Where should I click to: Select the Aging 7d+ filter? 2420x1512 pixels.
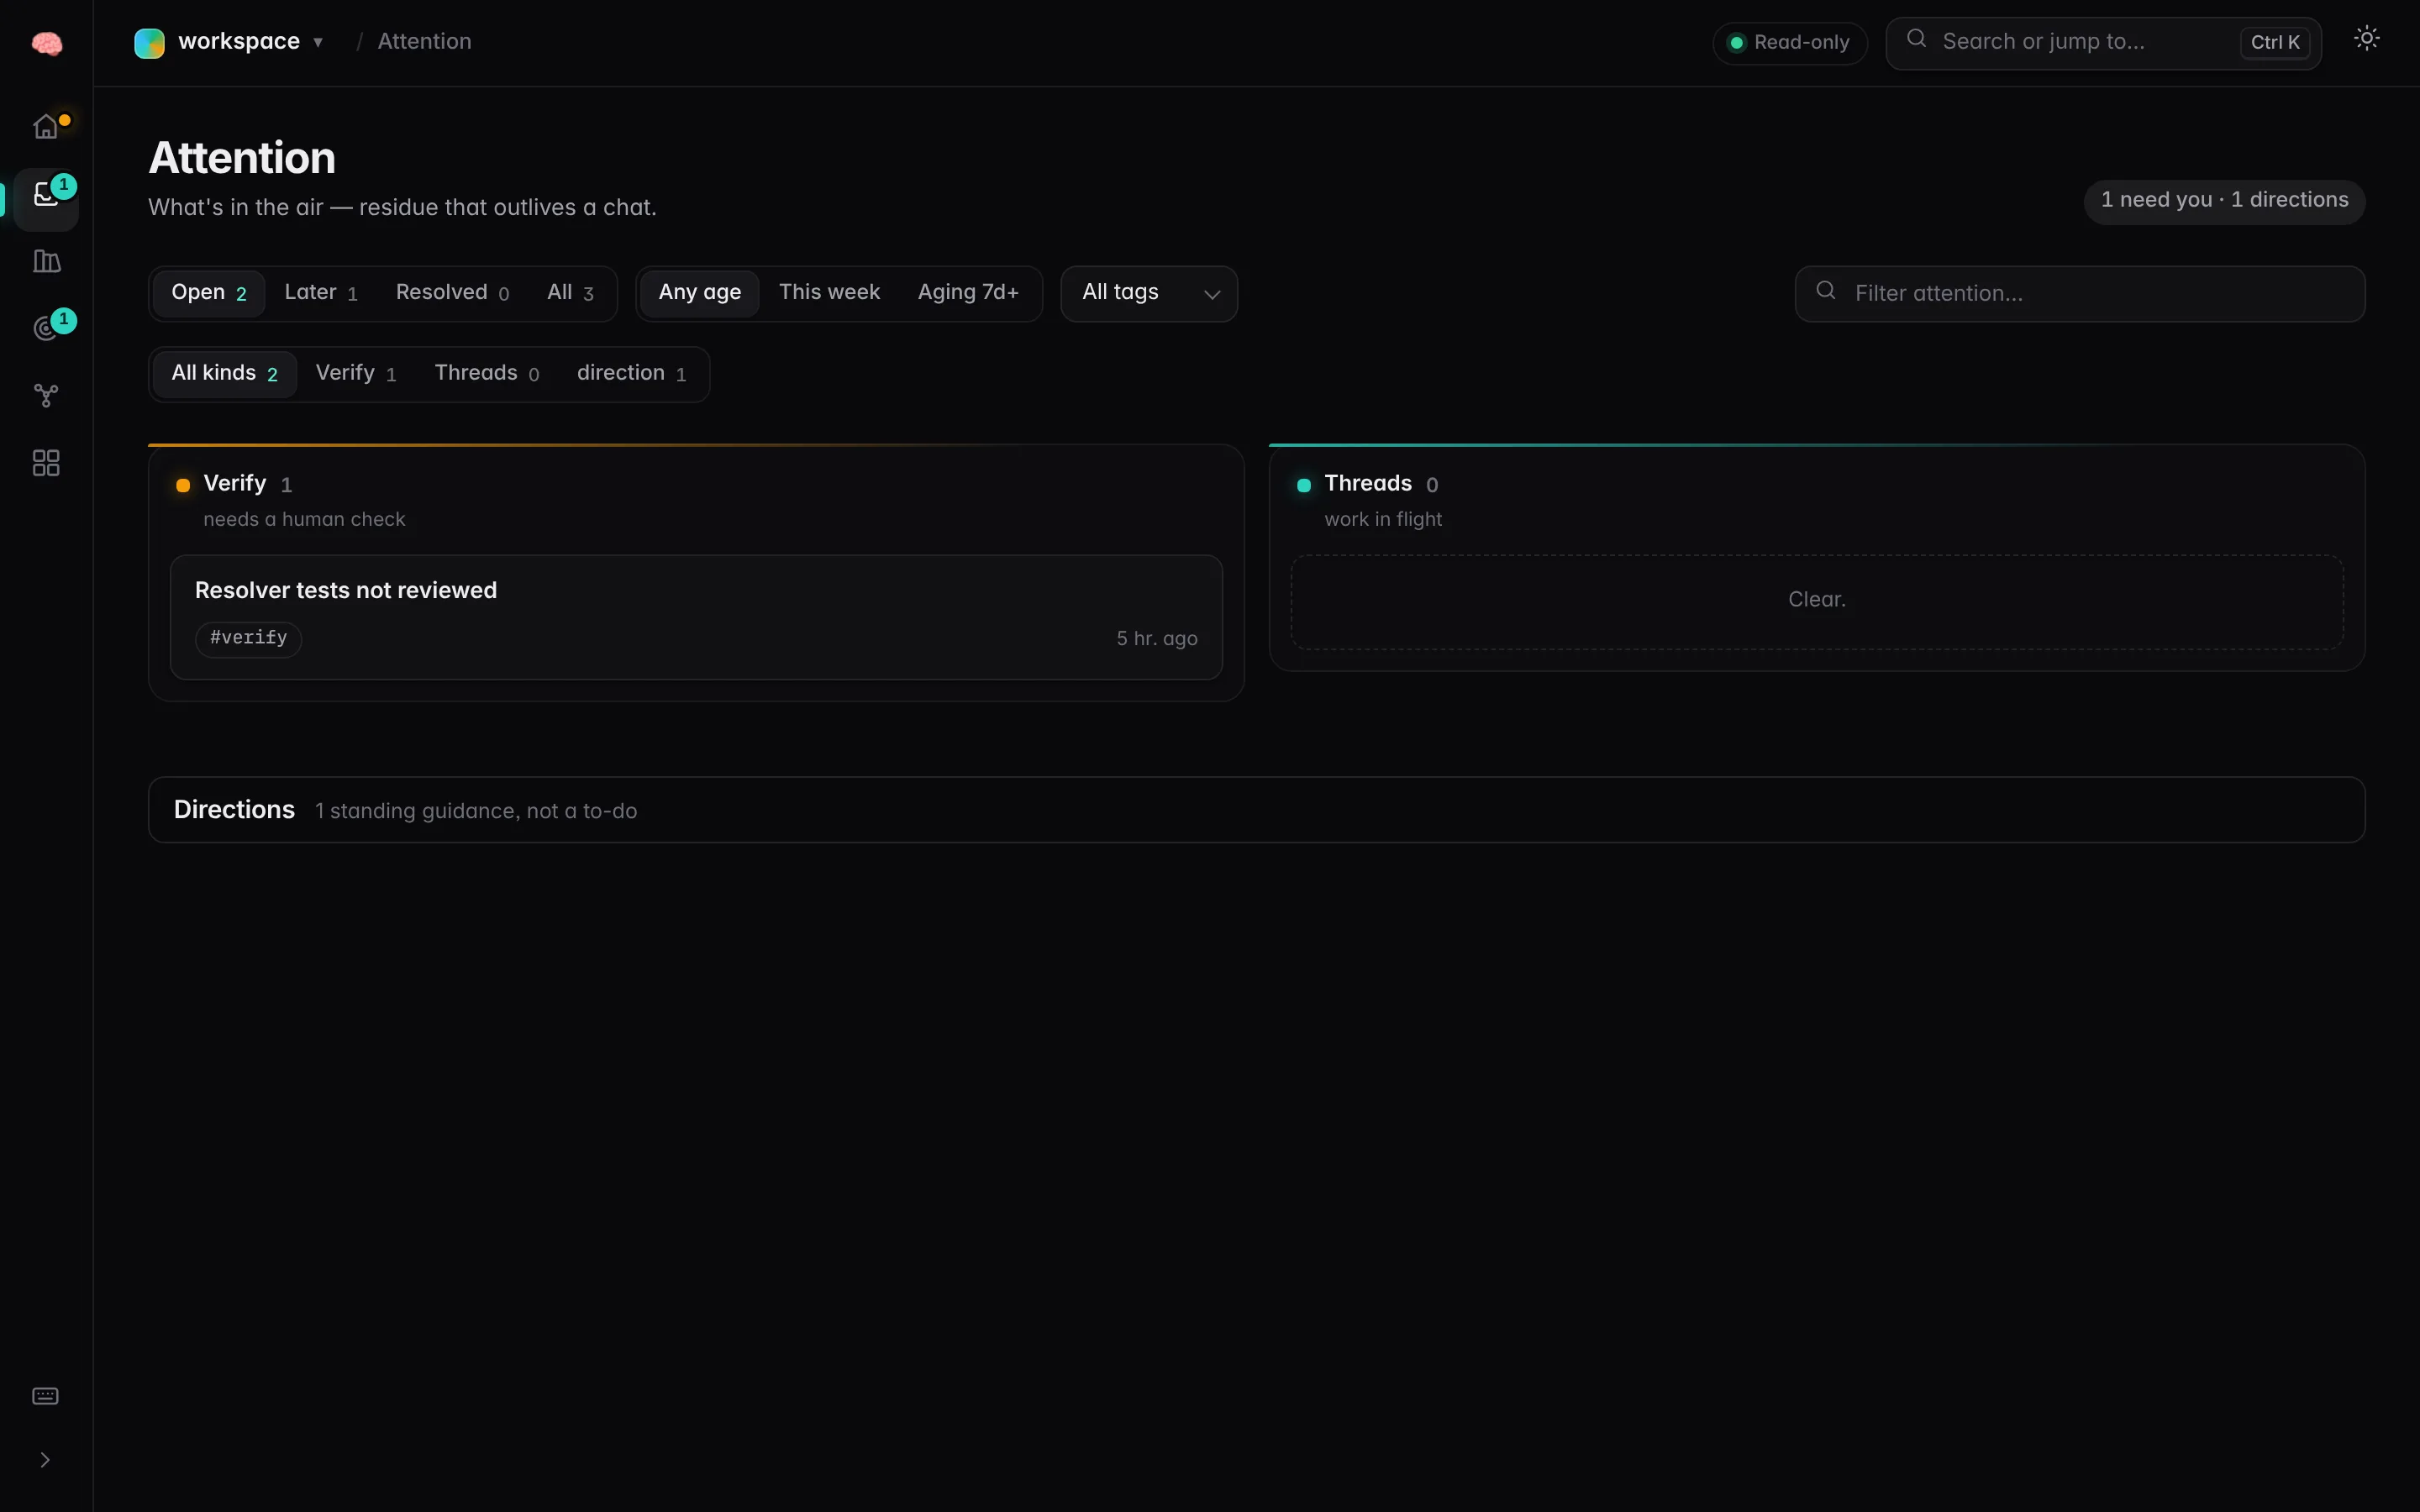point(968,293)
